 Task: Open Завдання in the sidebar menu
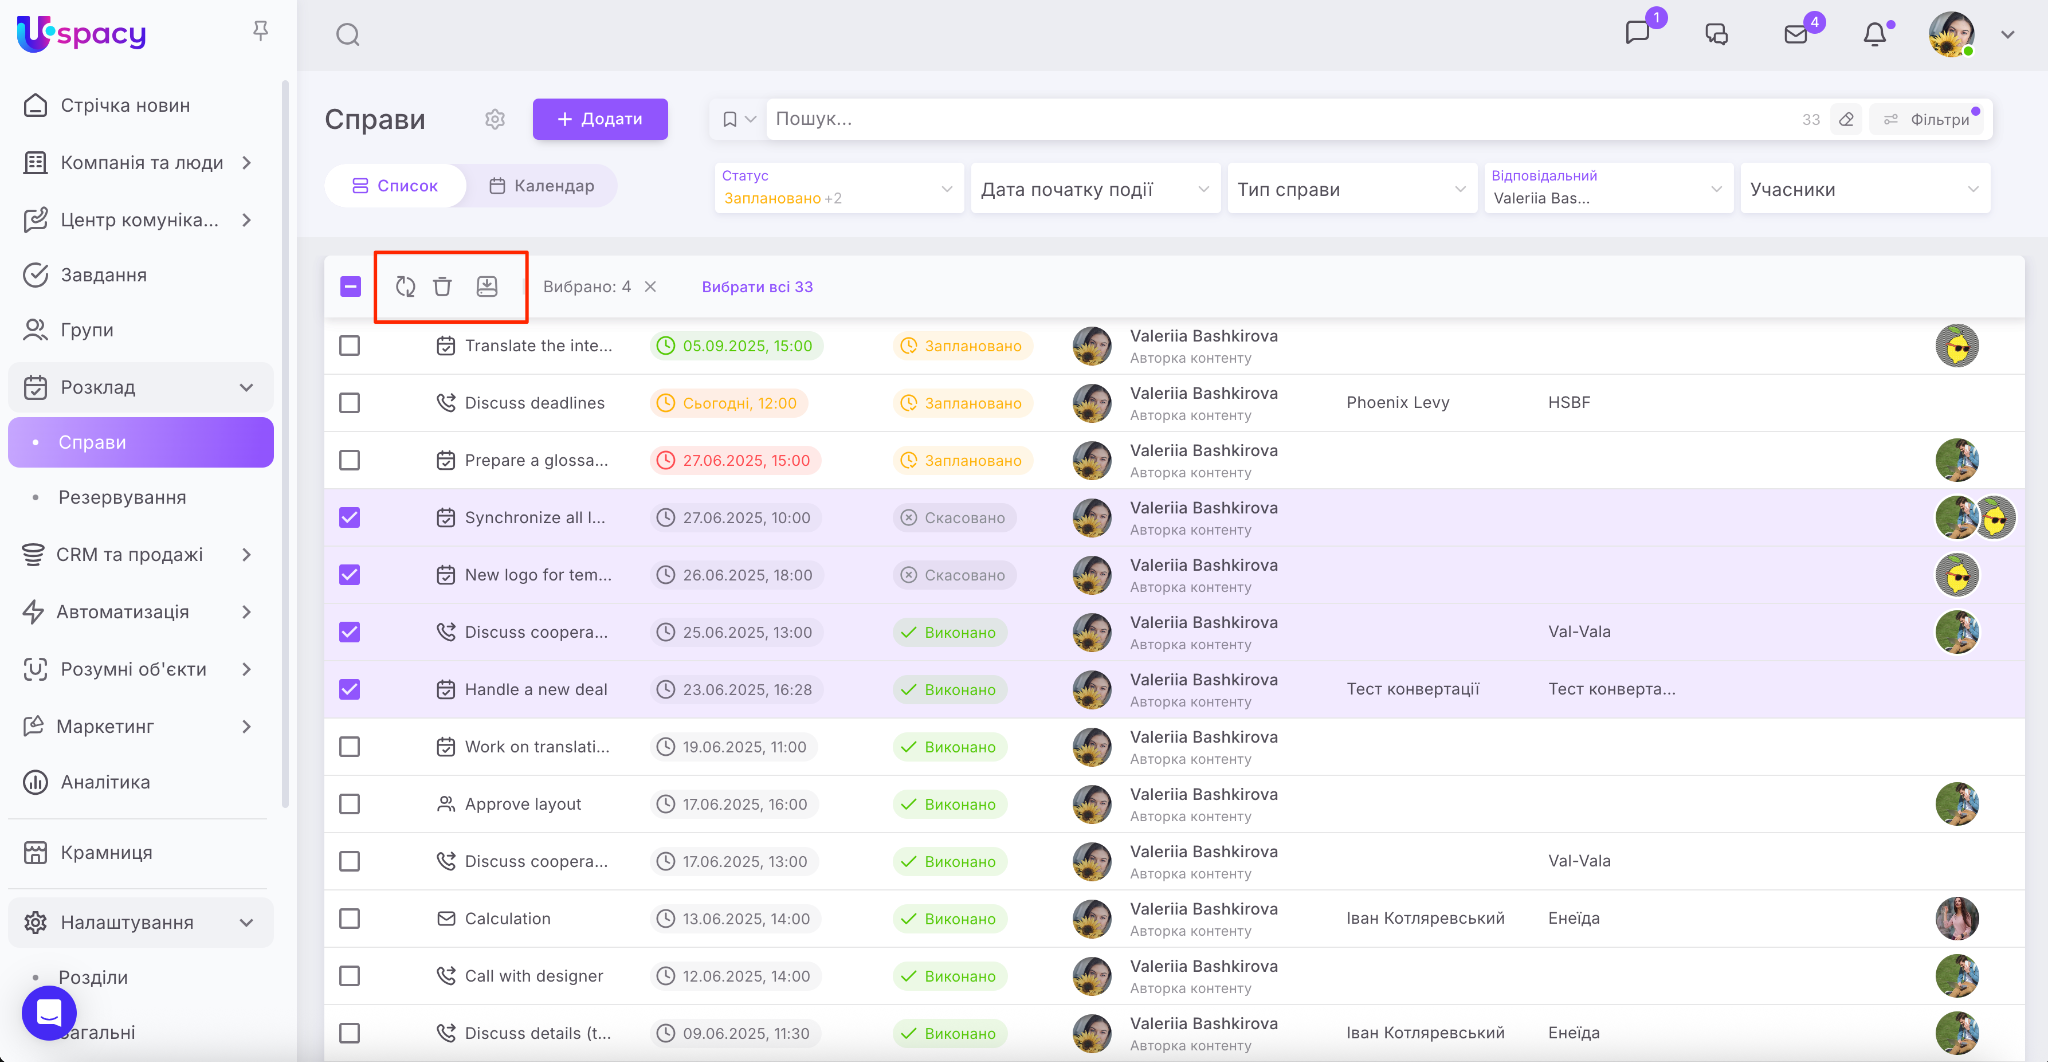tap(104, 275)
